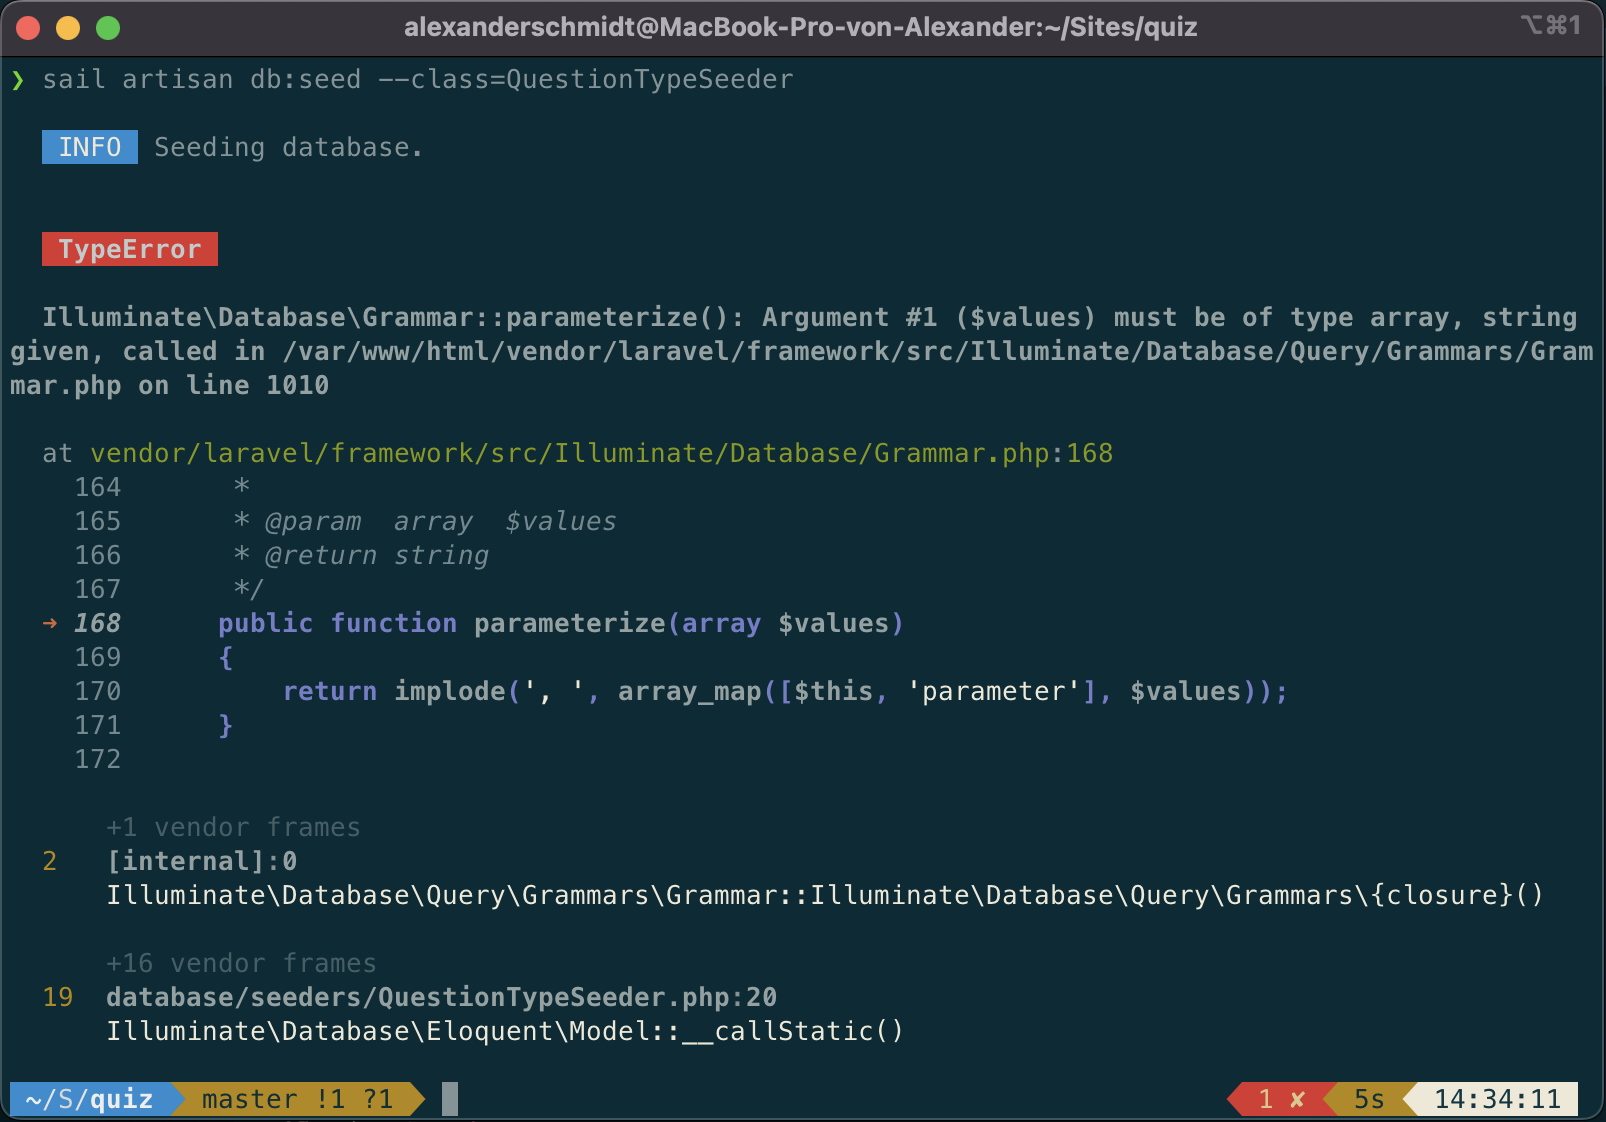This screenshot has height=1122, width=1606.
Task: Click the '--class=QuestionTypeSeeder' argument
Action: click(x=585, y=79)
